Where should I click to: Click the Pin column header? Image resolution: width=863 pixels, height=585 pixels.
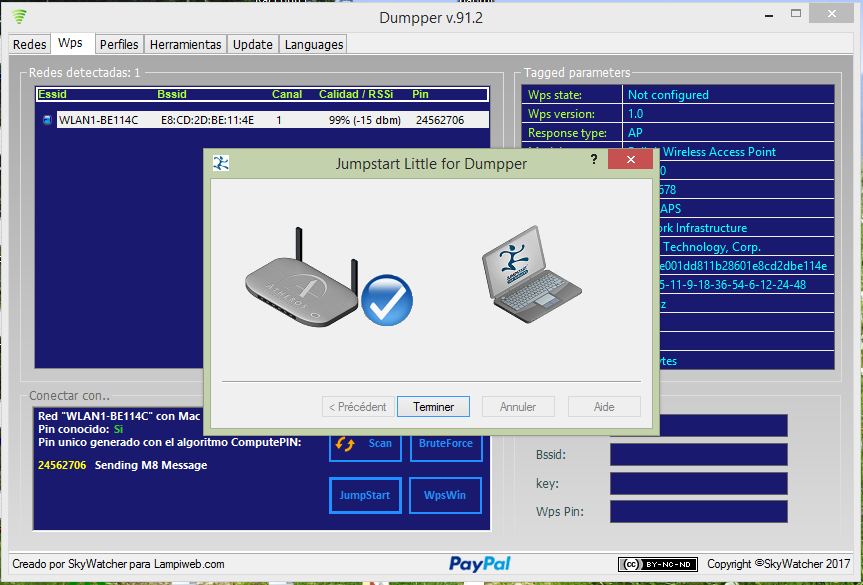point(420,94)
